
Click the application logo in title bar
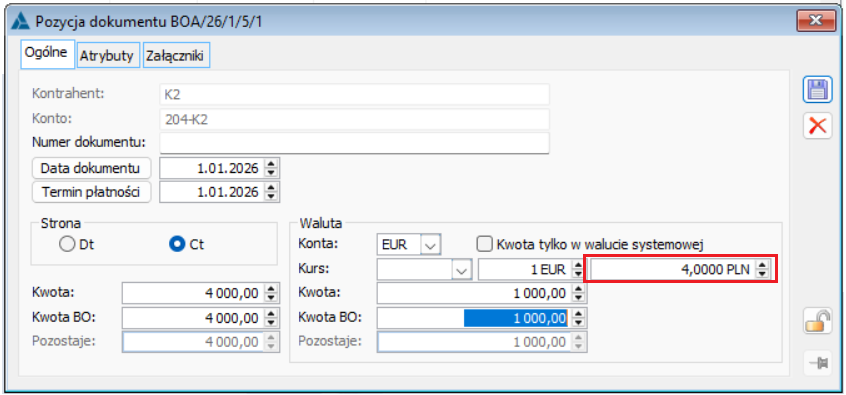tap(21, 22)
